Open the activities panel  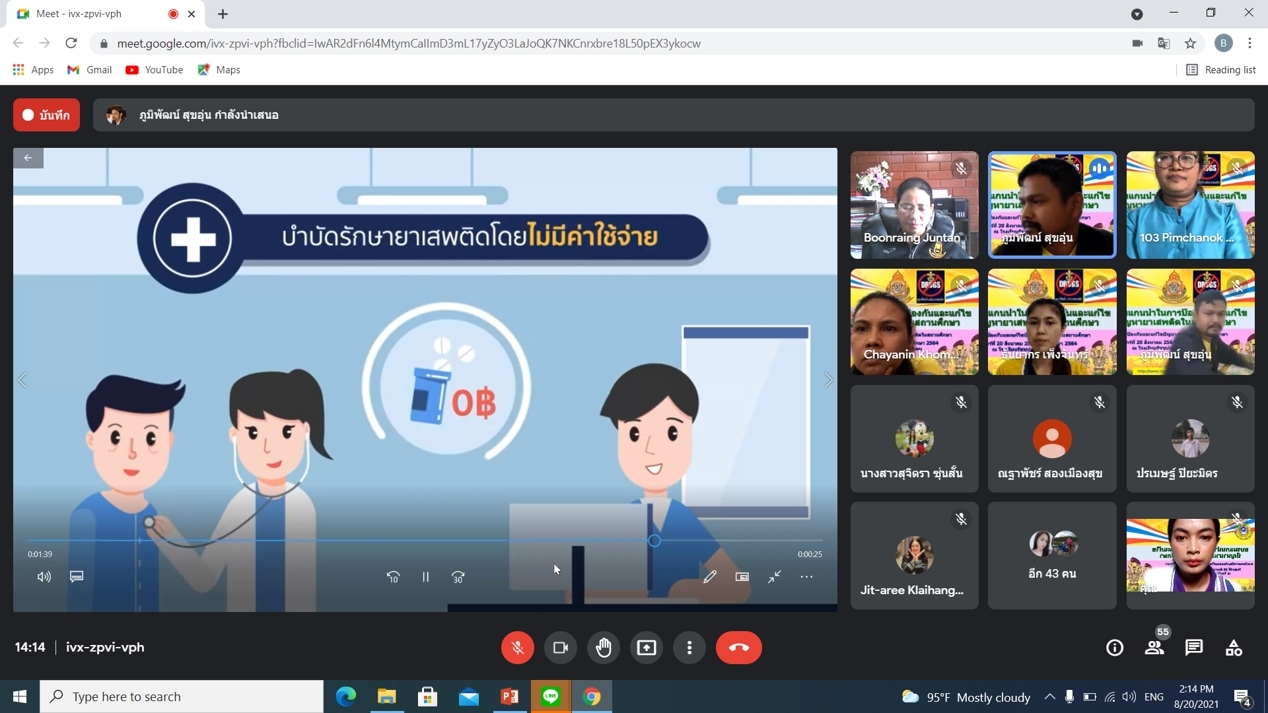tap(1234, 648)
